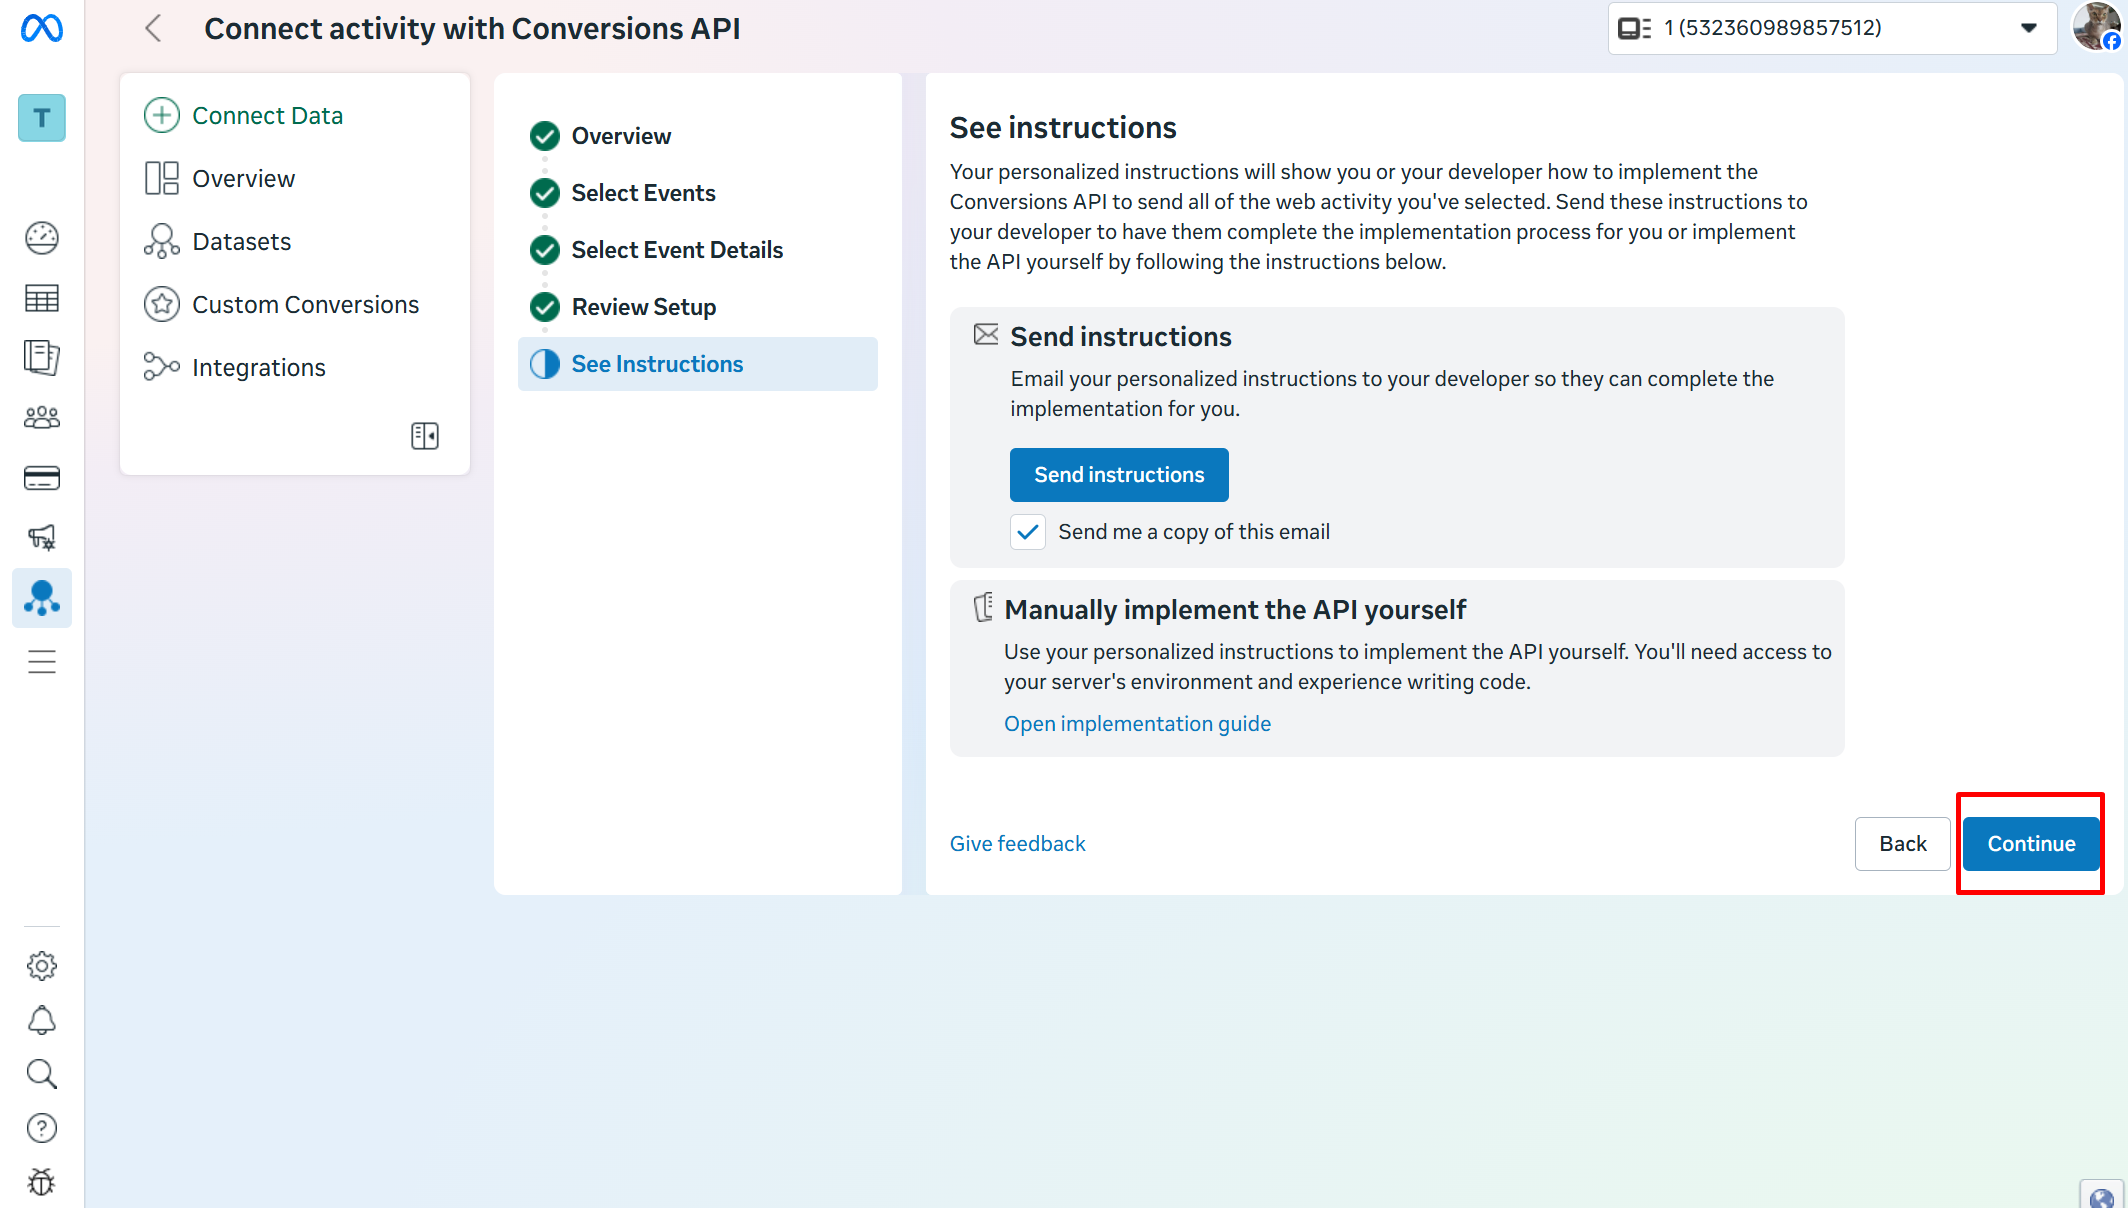
Task: Open the notifications bell icon
Action: (42, 1020)
